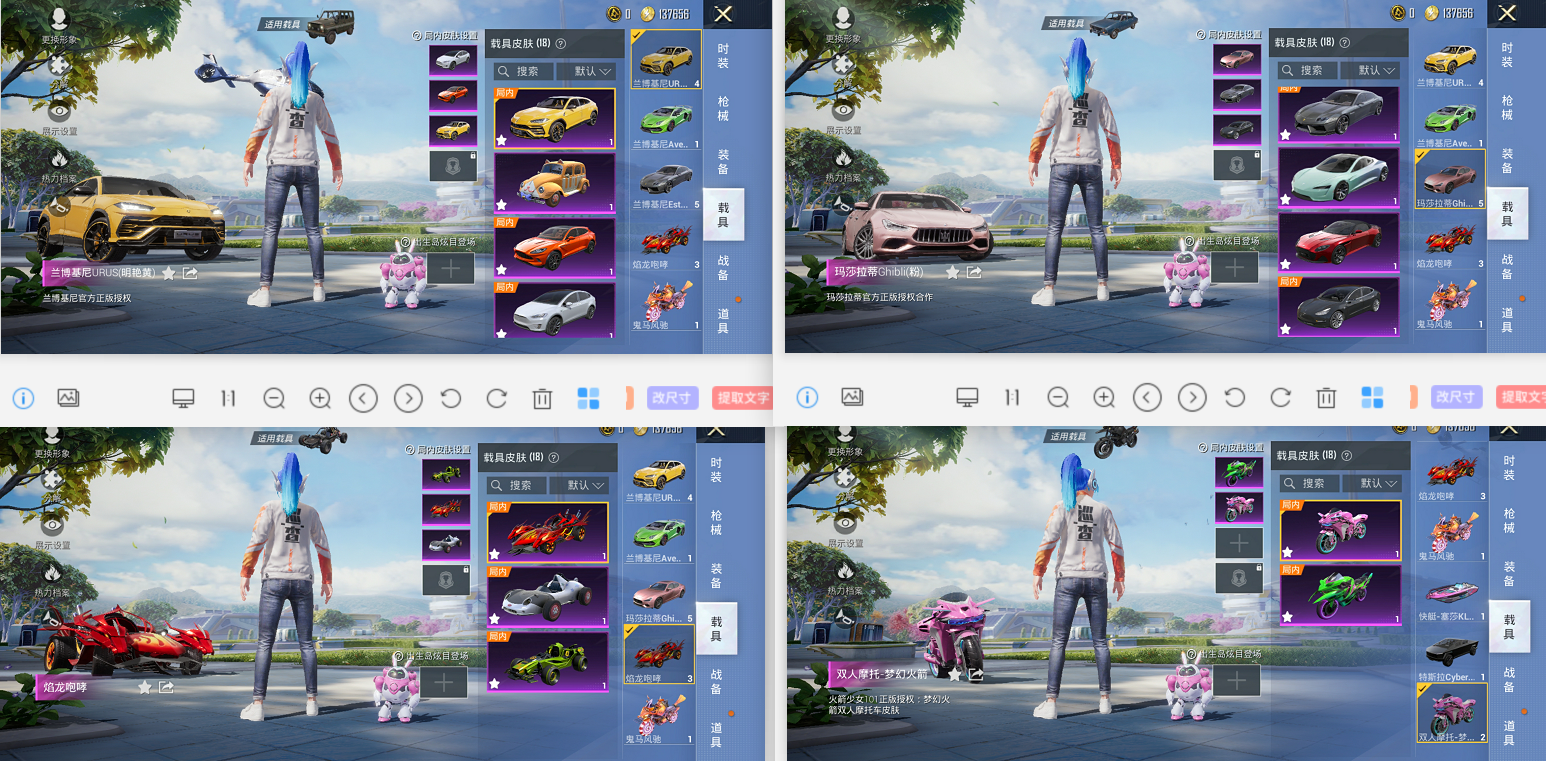
Task: Switch to 枪械 tab in Maserati Ghibli screenshot
Action: pyautogui.click(x=1506, y=108)
